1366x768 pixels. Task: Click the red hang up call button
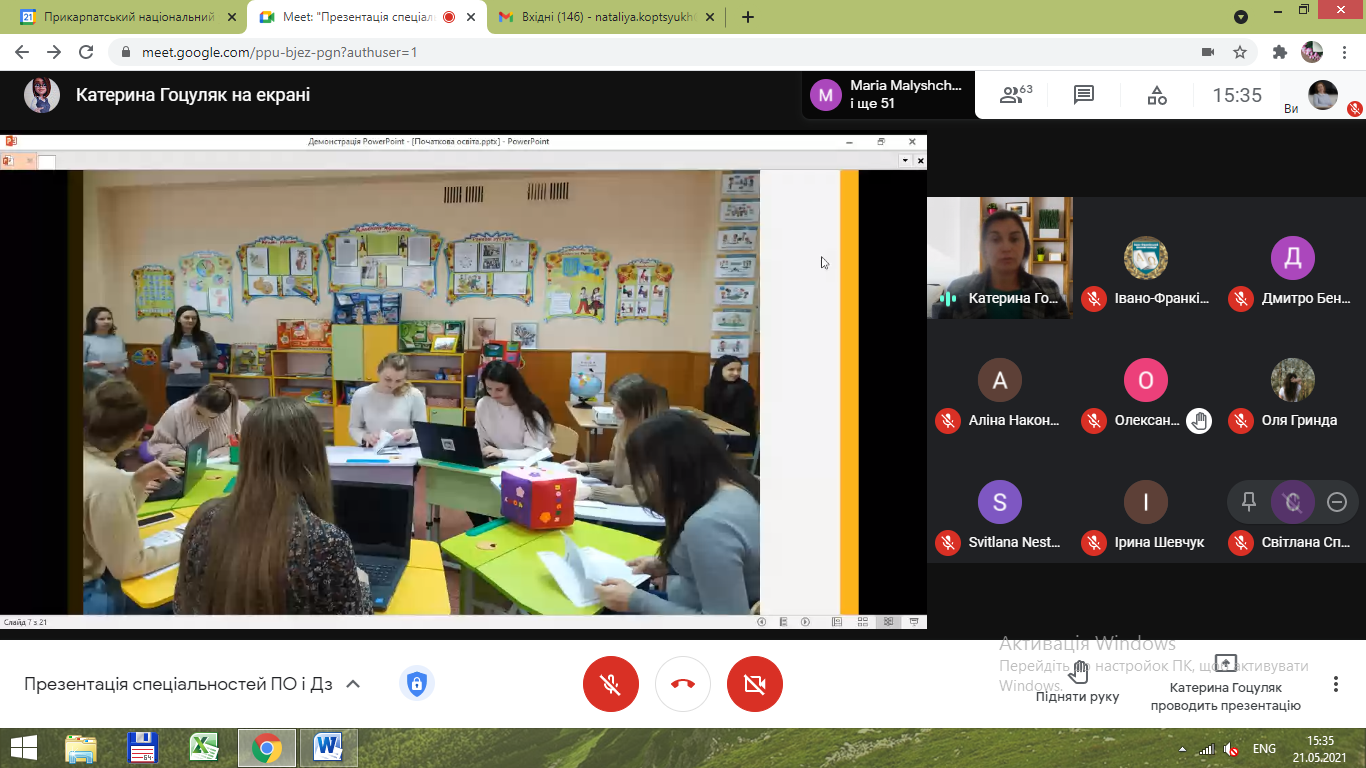click(683, 684)
